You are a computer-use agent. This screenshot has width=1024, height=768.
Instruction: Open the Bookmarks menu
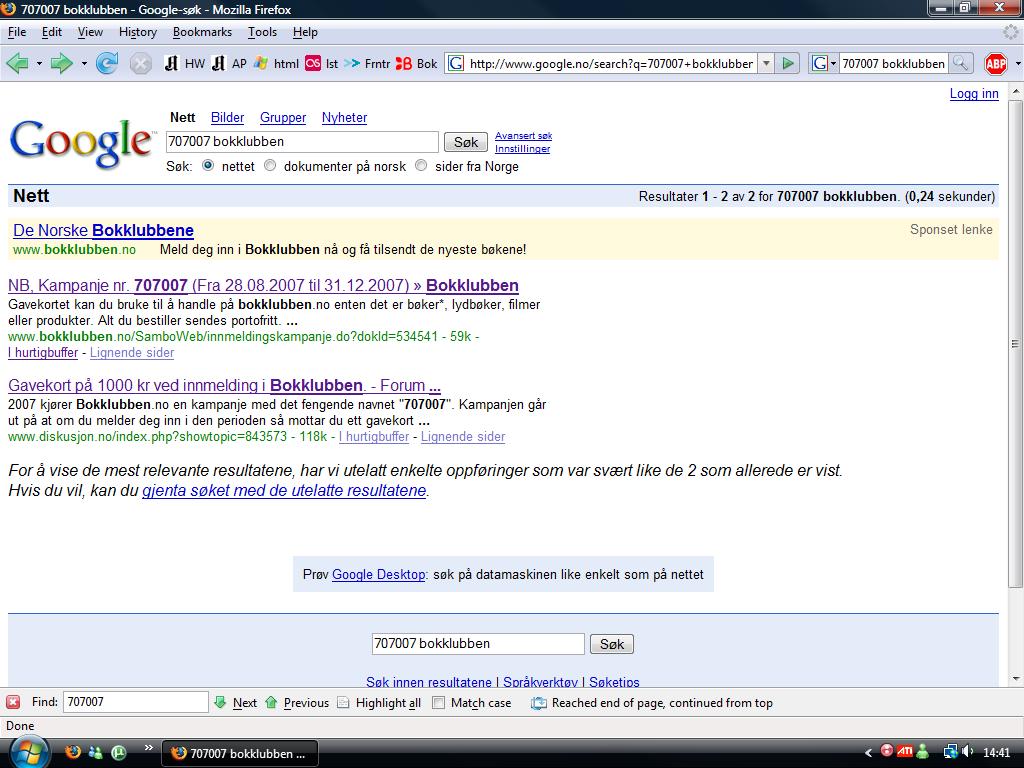(202, 32)
